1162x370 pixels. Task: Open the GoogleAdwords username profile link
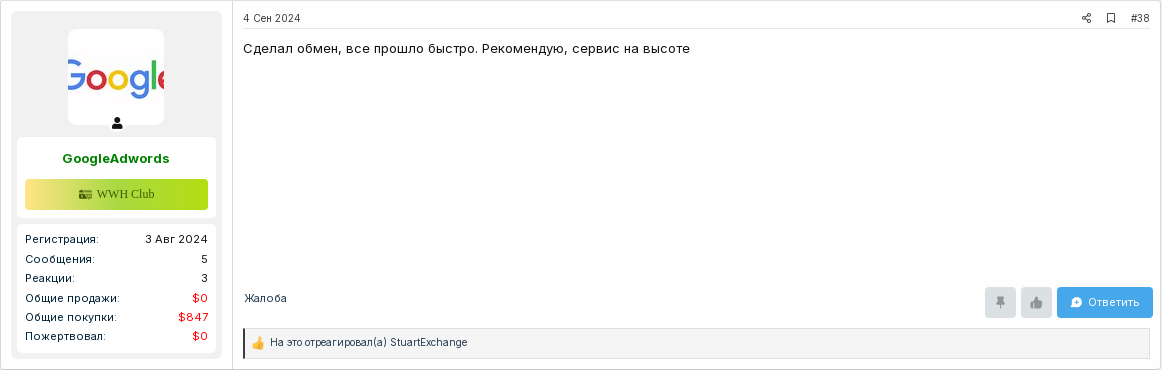pos(116,159)
